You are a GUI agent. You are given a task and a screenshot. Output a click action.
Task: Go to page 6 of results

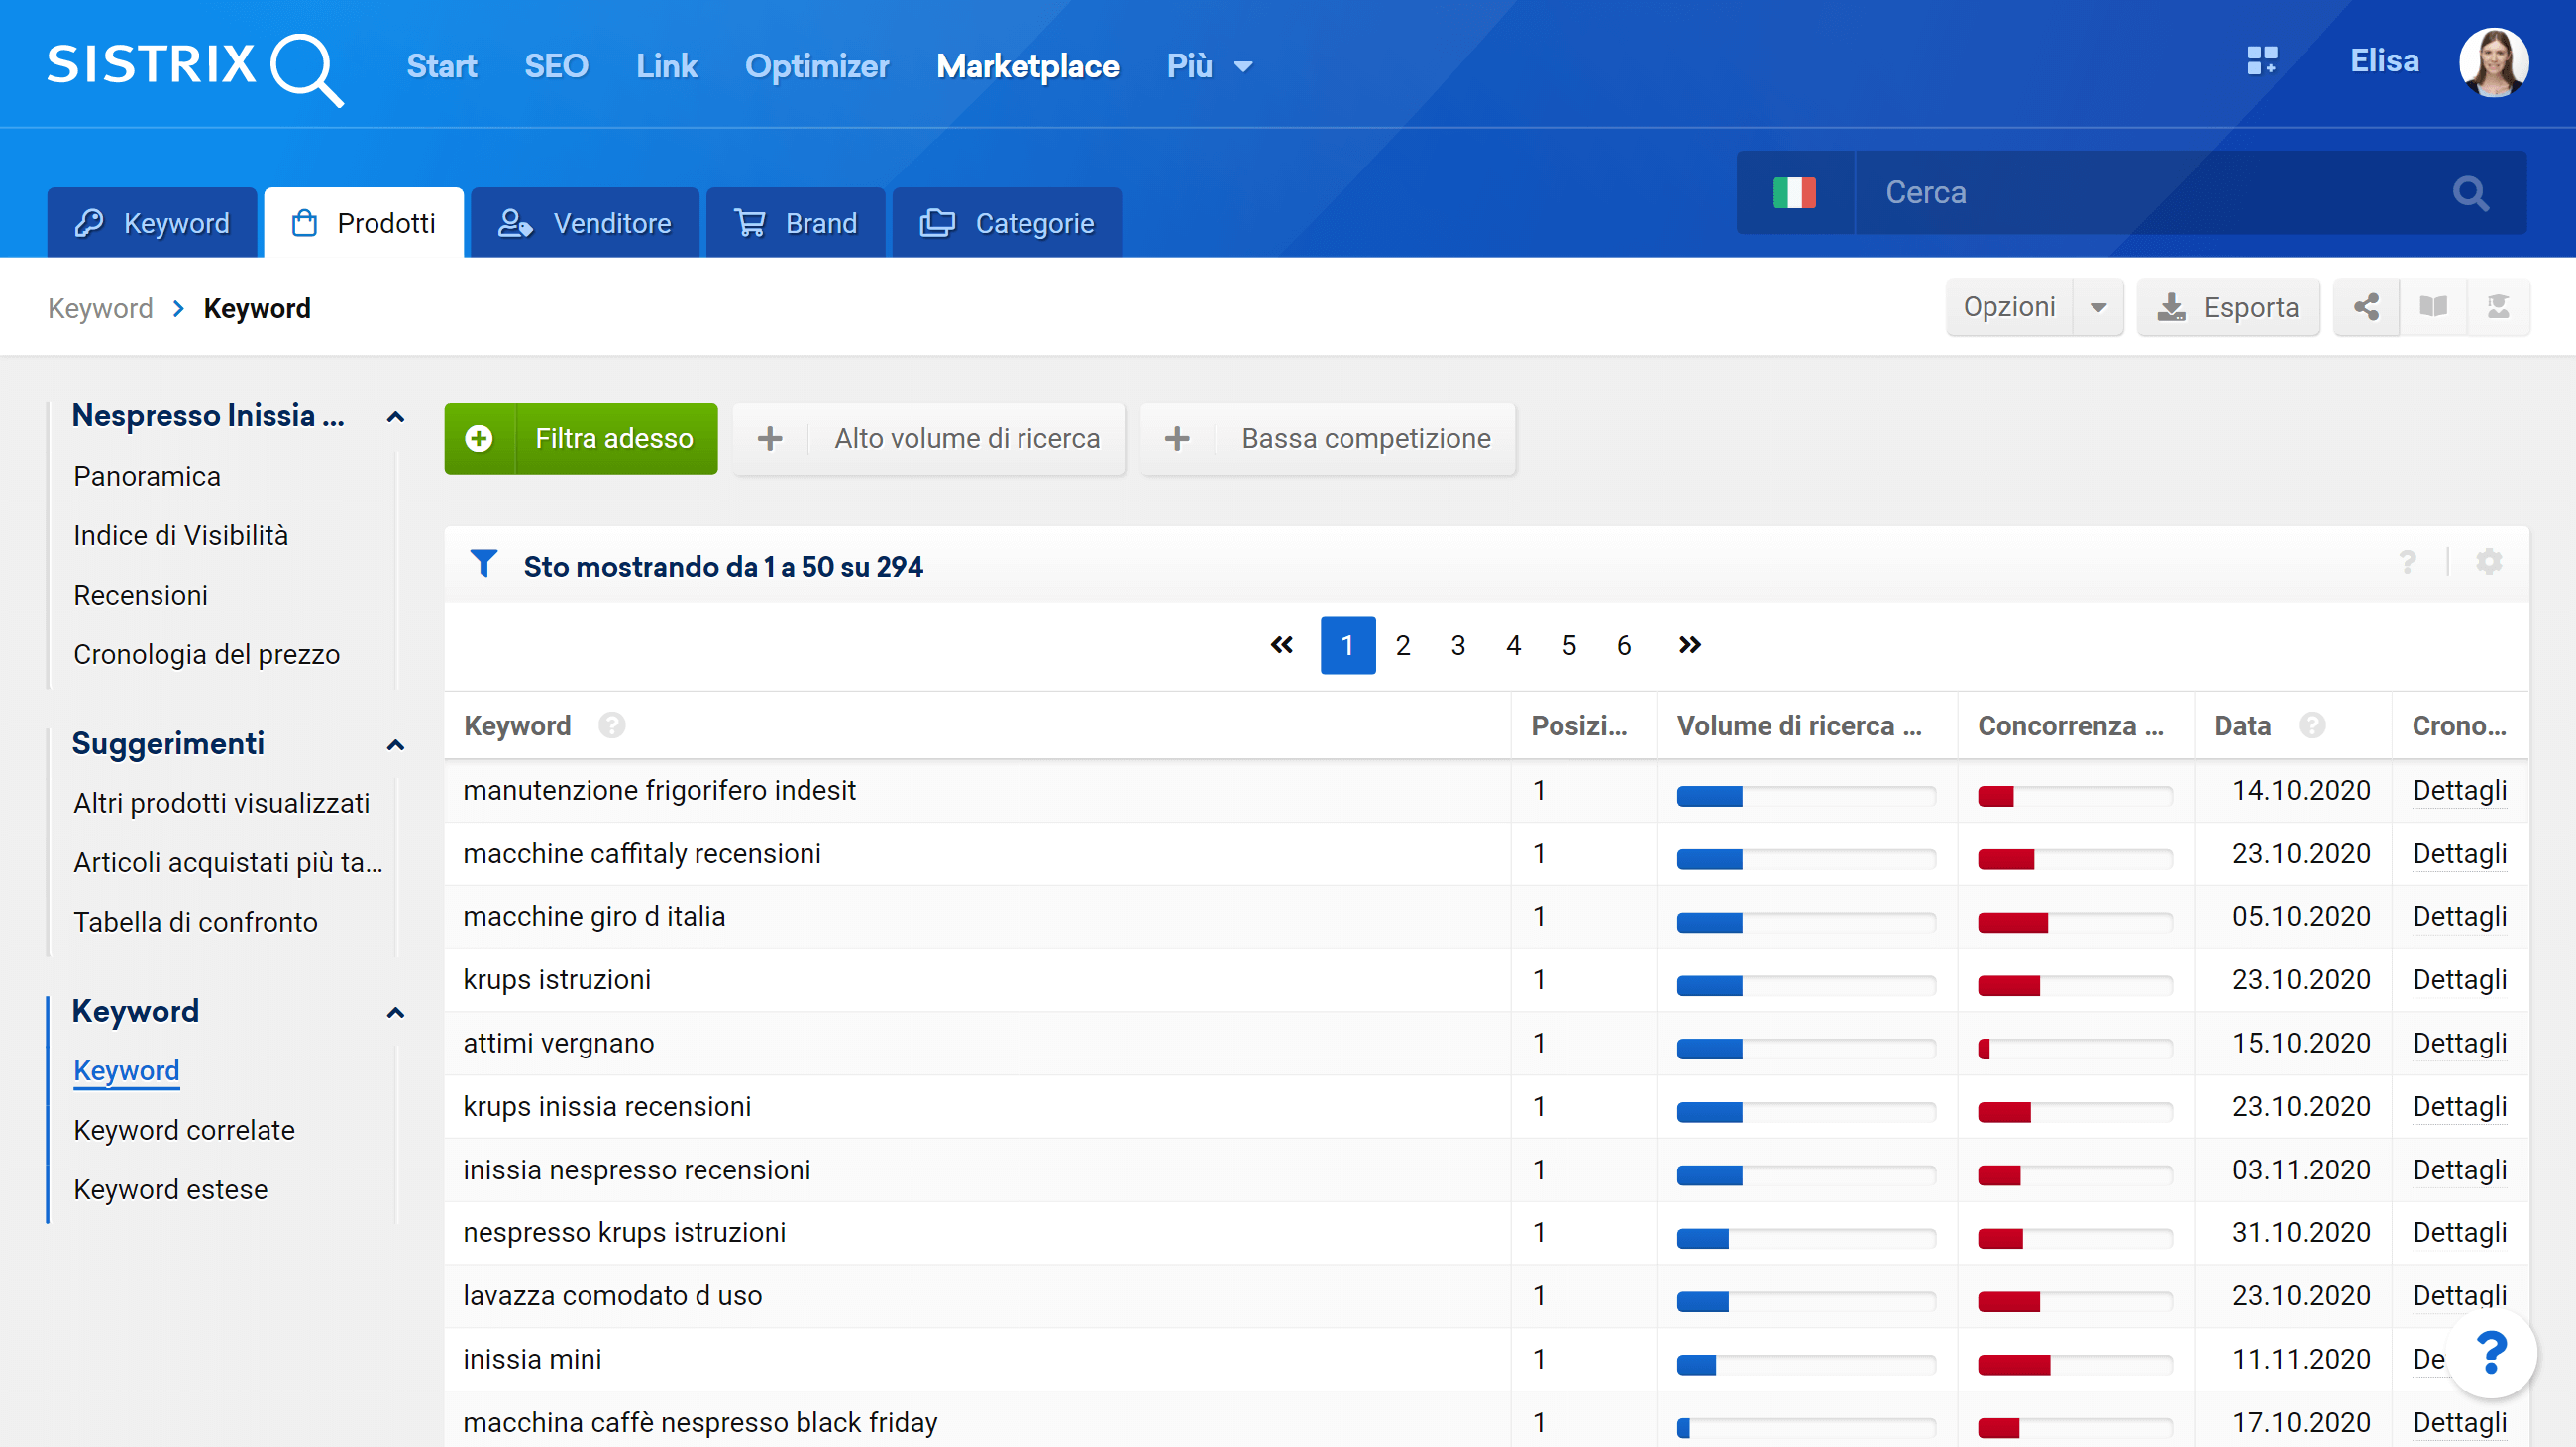[1624, 645]
